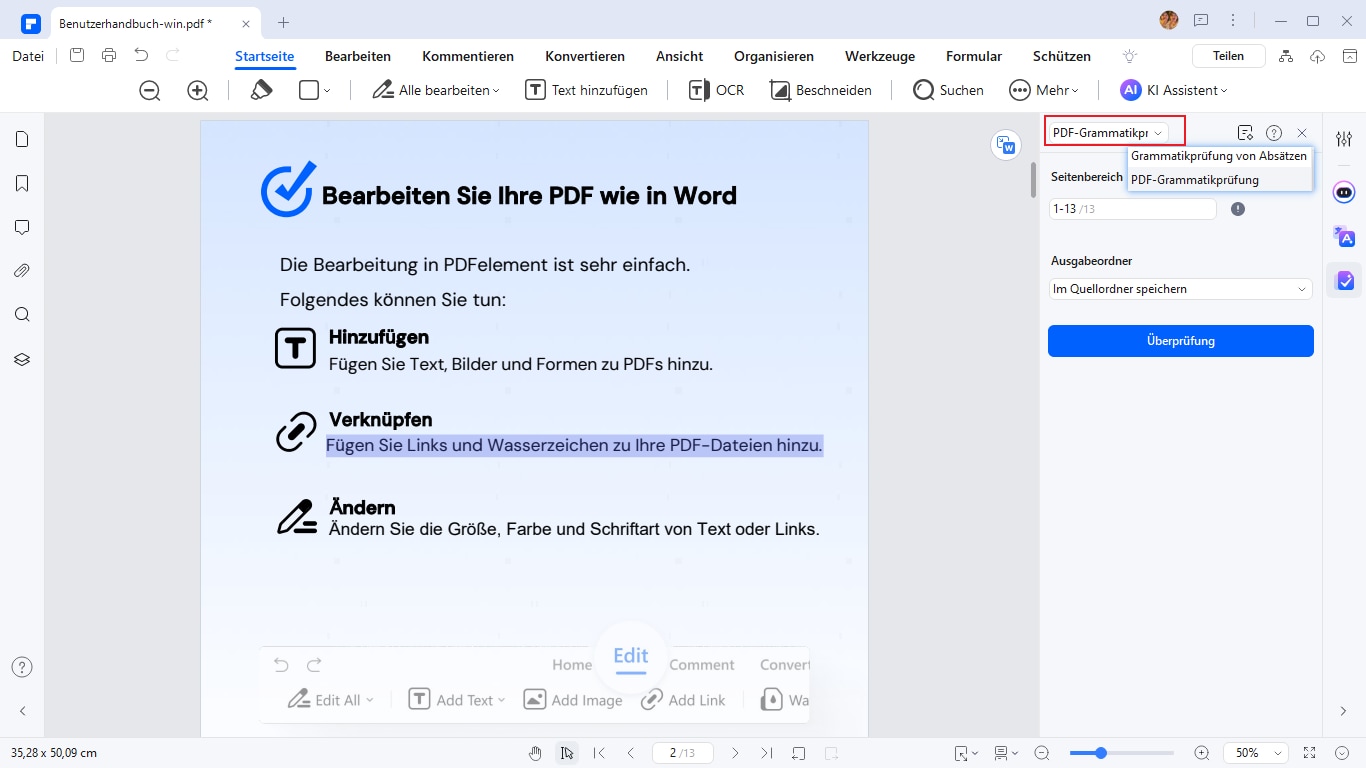Click the save document icon
1366x768 pixels.
pyautogui.click(x=77, y=56)
